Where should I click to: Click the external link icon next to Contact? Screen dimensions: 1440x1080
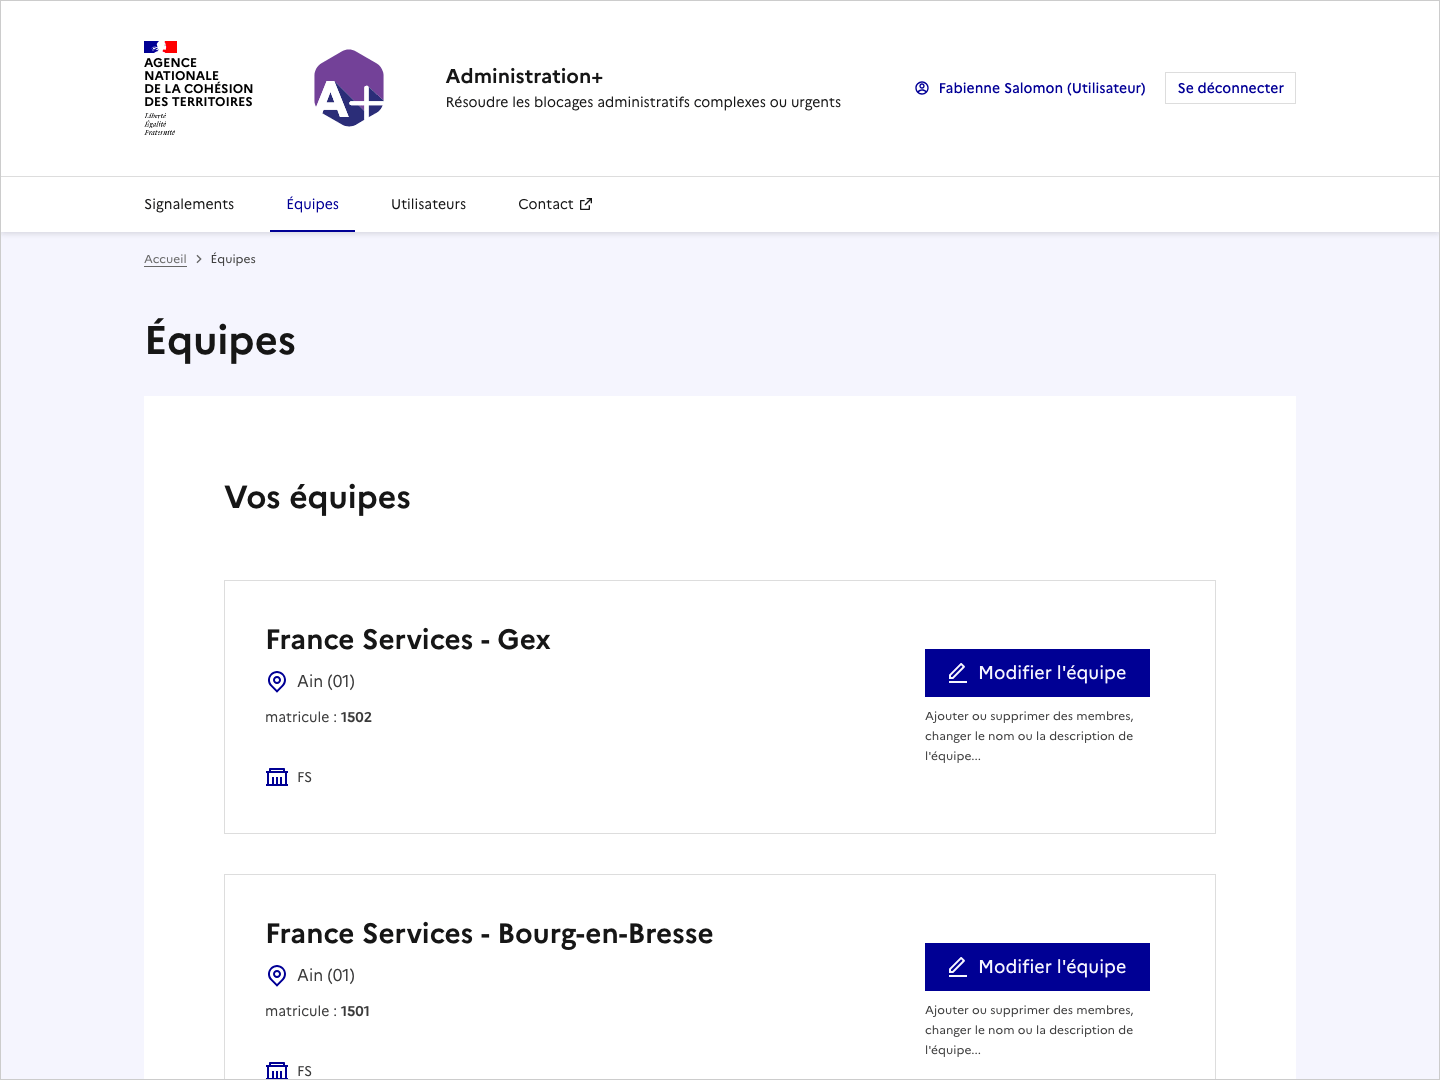tap(585, 203)
